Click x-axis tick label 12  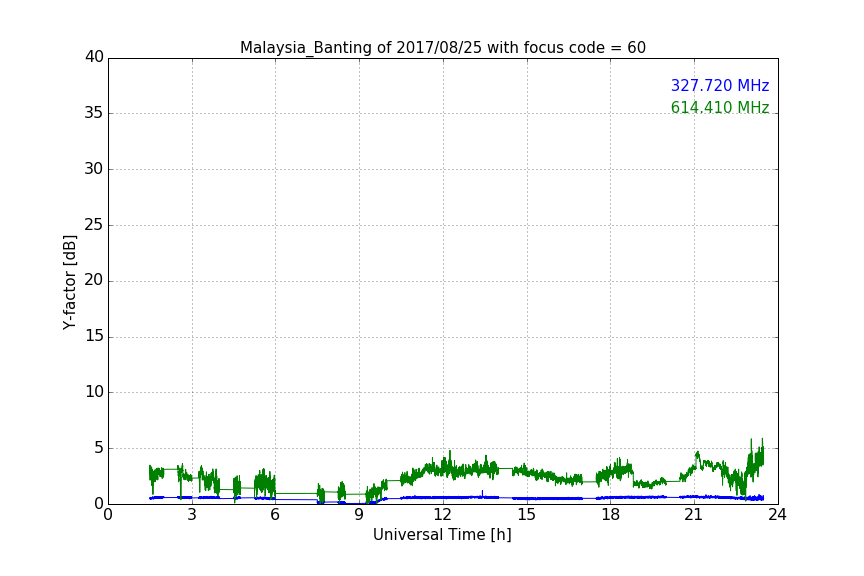point(442,515)
